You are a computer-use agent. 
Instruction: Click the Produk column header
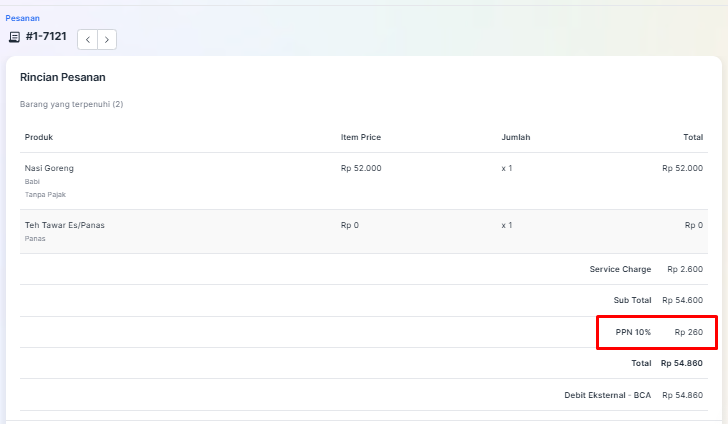tap(39, 137)
